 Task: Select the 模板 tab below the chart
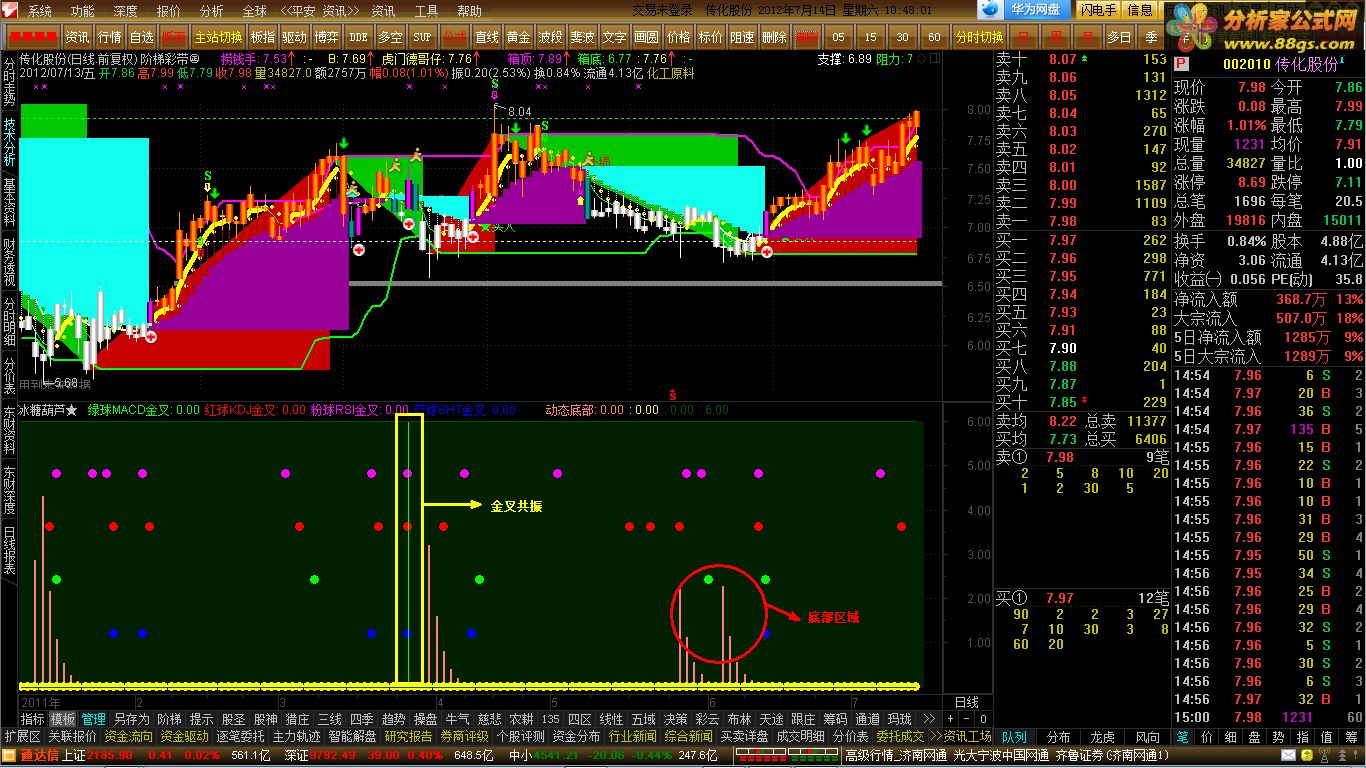pyautogui.click(x=63, y=719)
